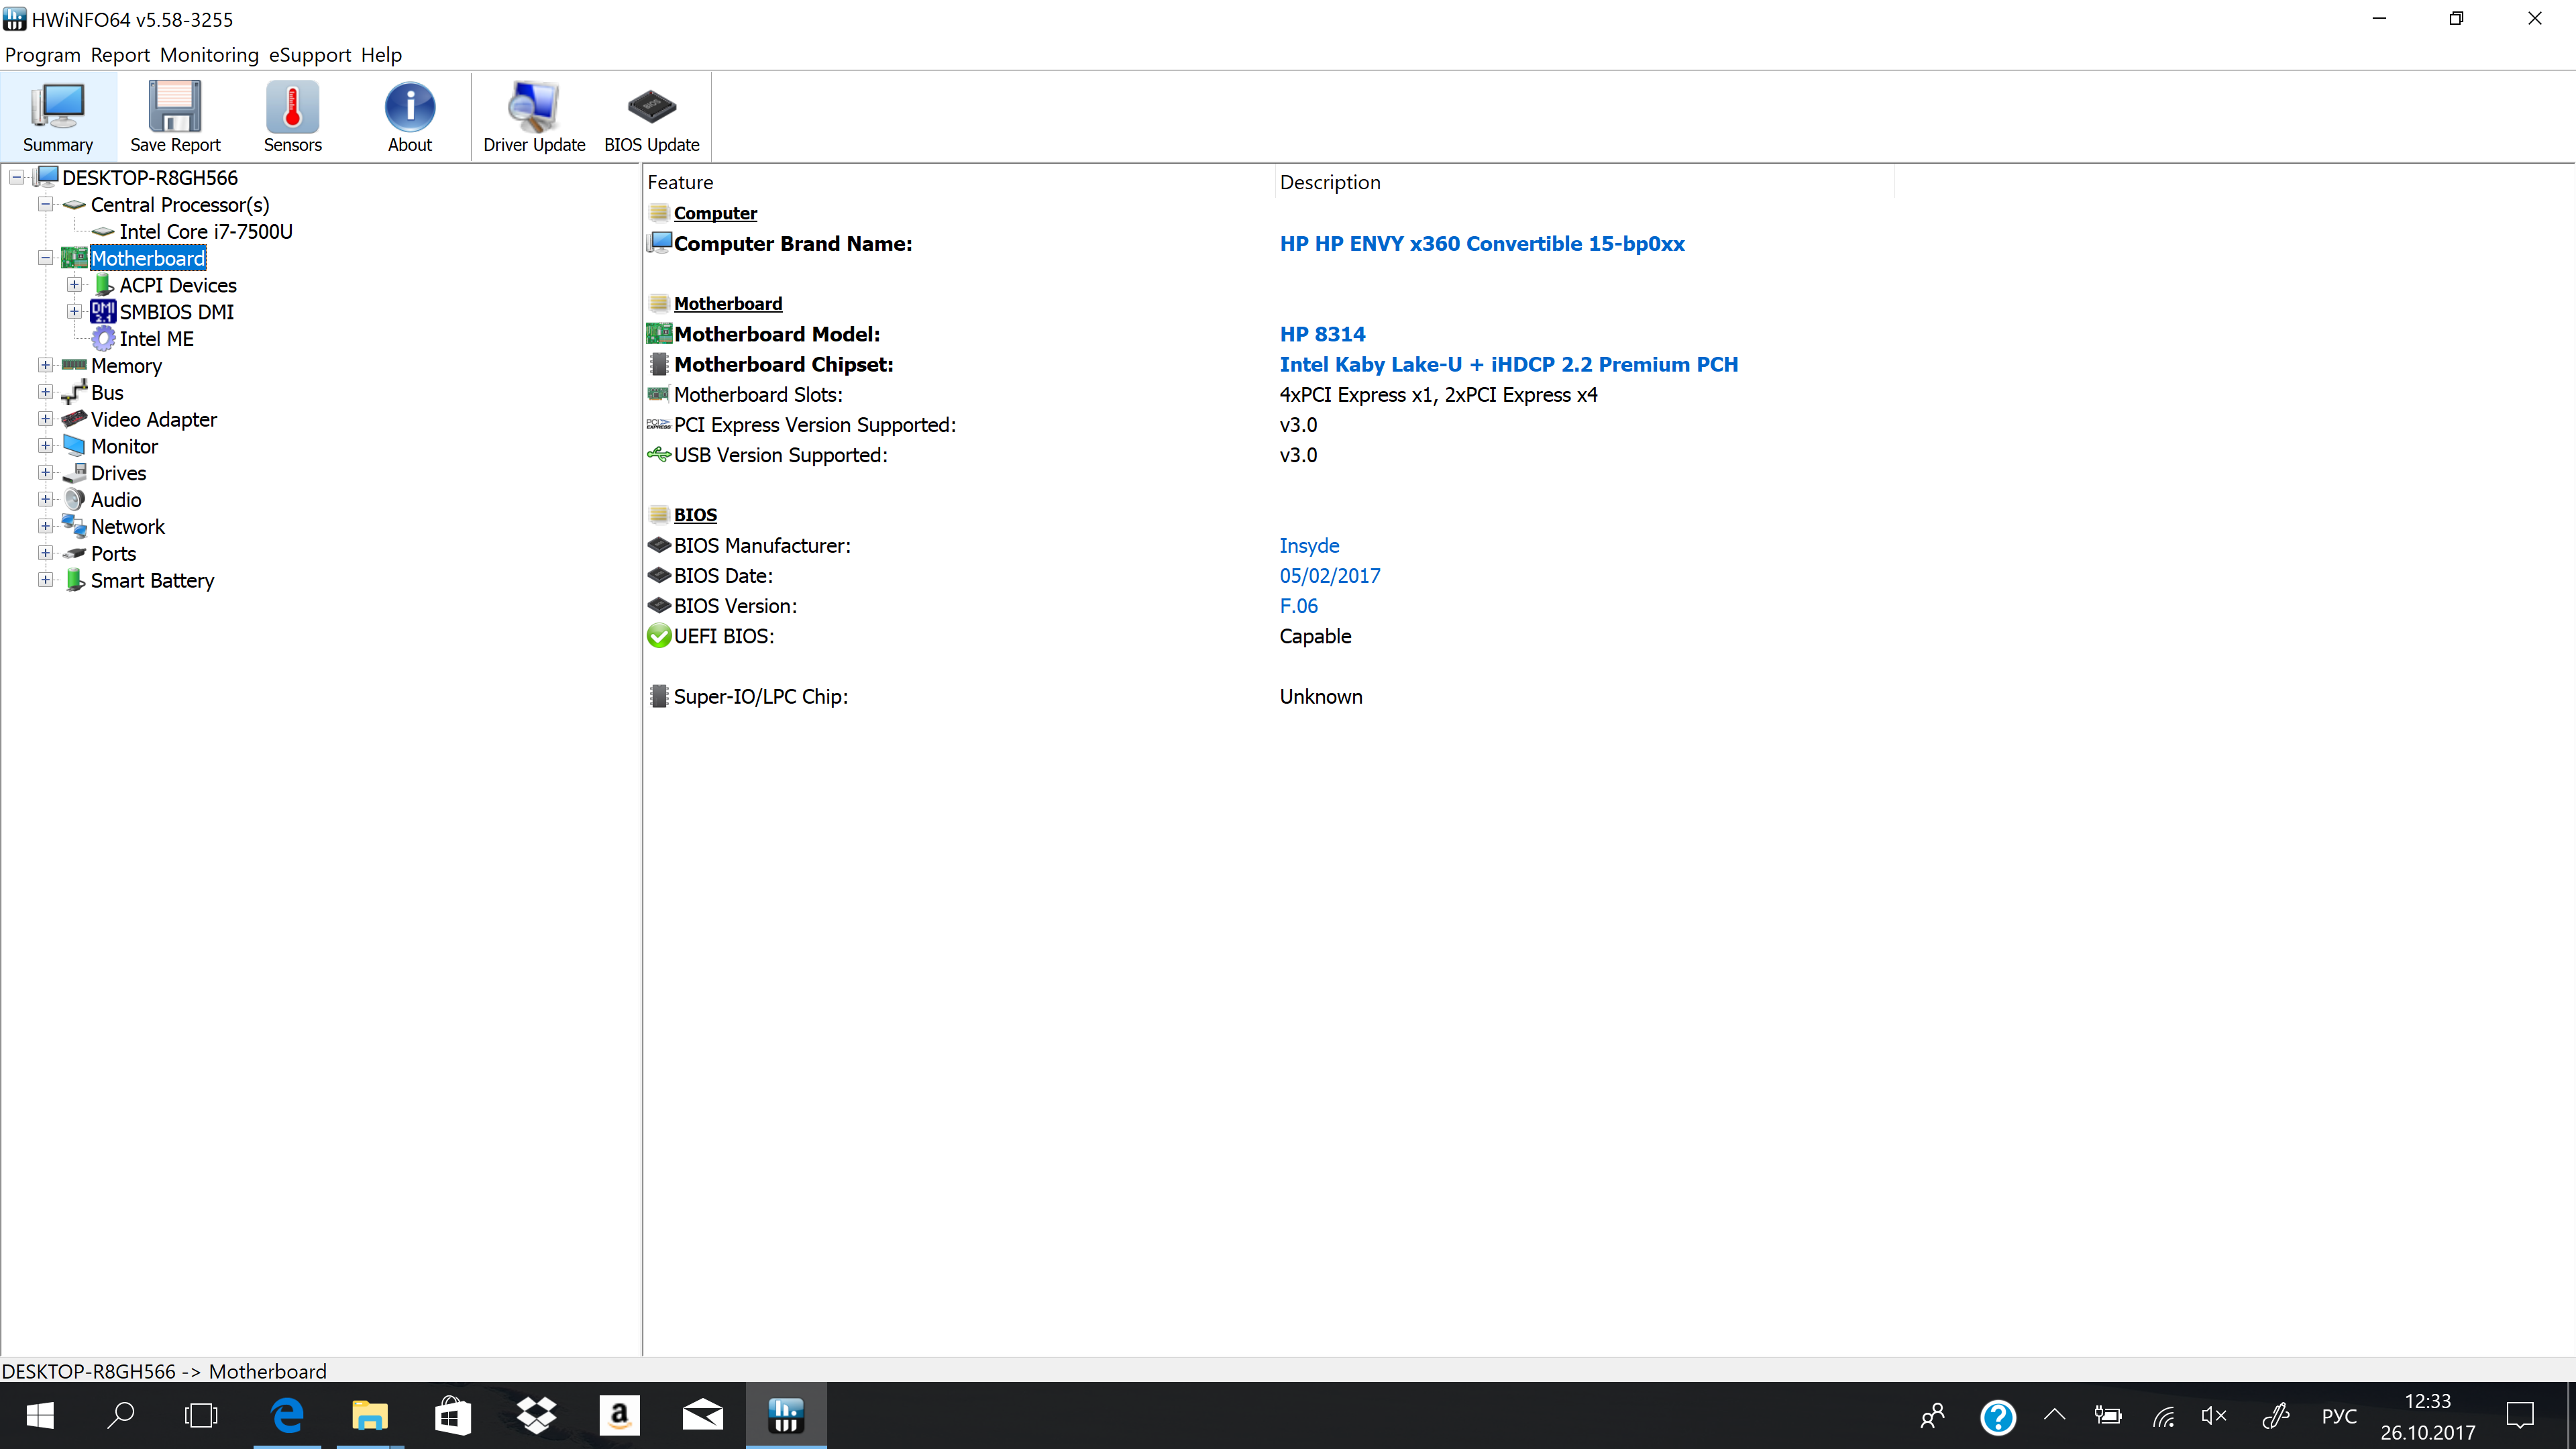Screen dimensions: 2576x1449
Task: Launch the BIOS Update chip icon
Action: point(651,117)
